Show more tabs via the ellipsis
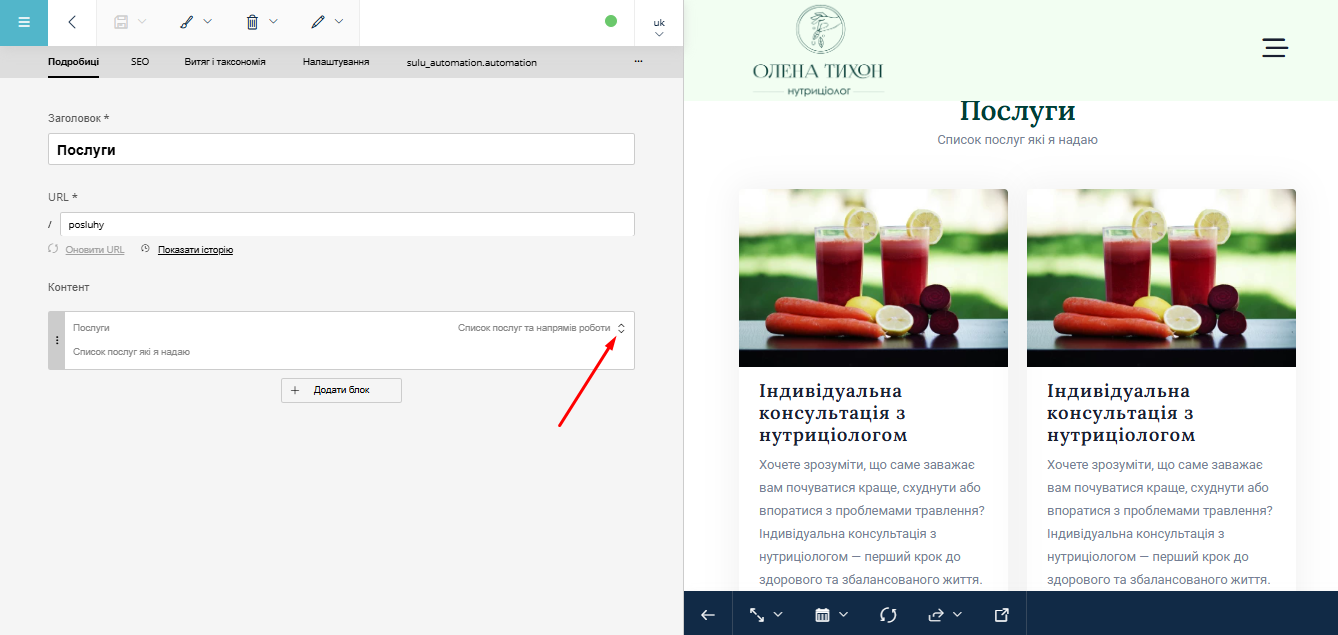This screenshot has height=635, width=1338. point(638,62)
